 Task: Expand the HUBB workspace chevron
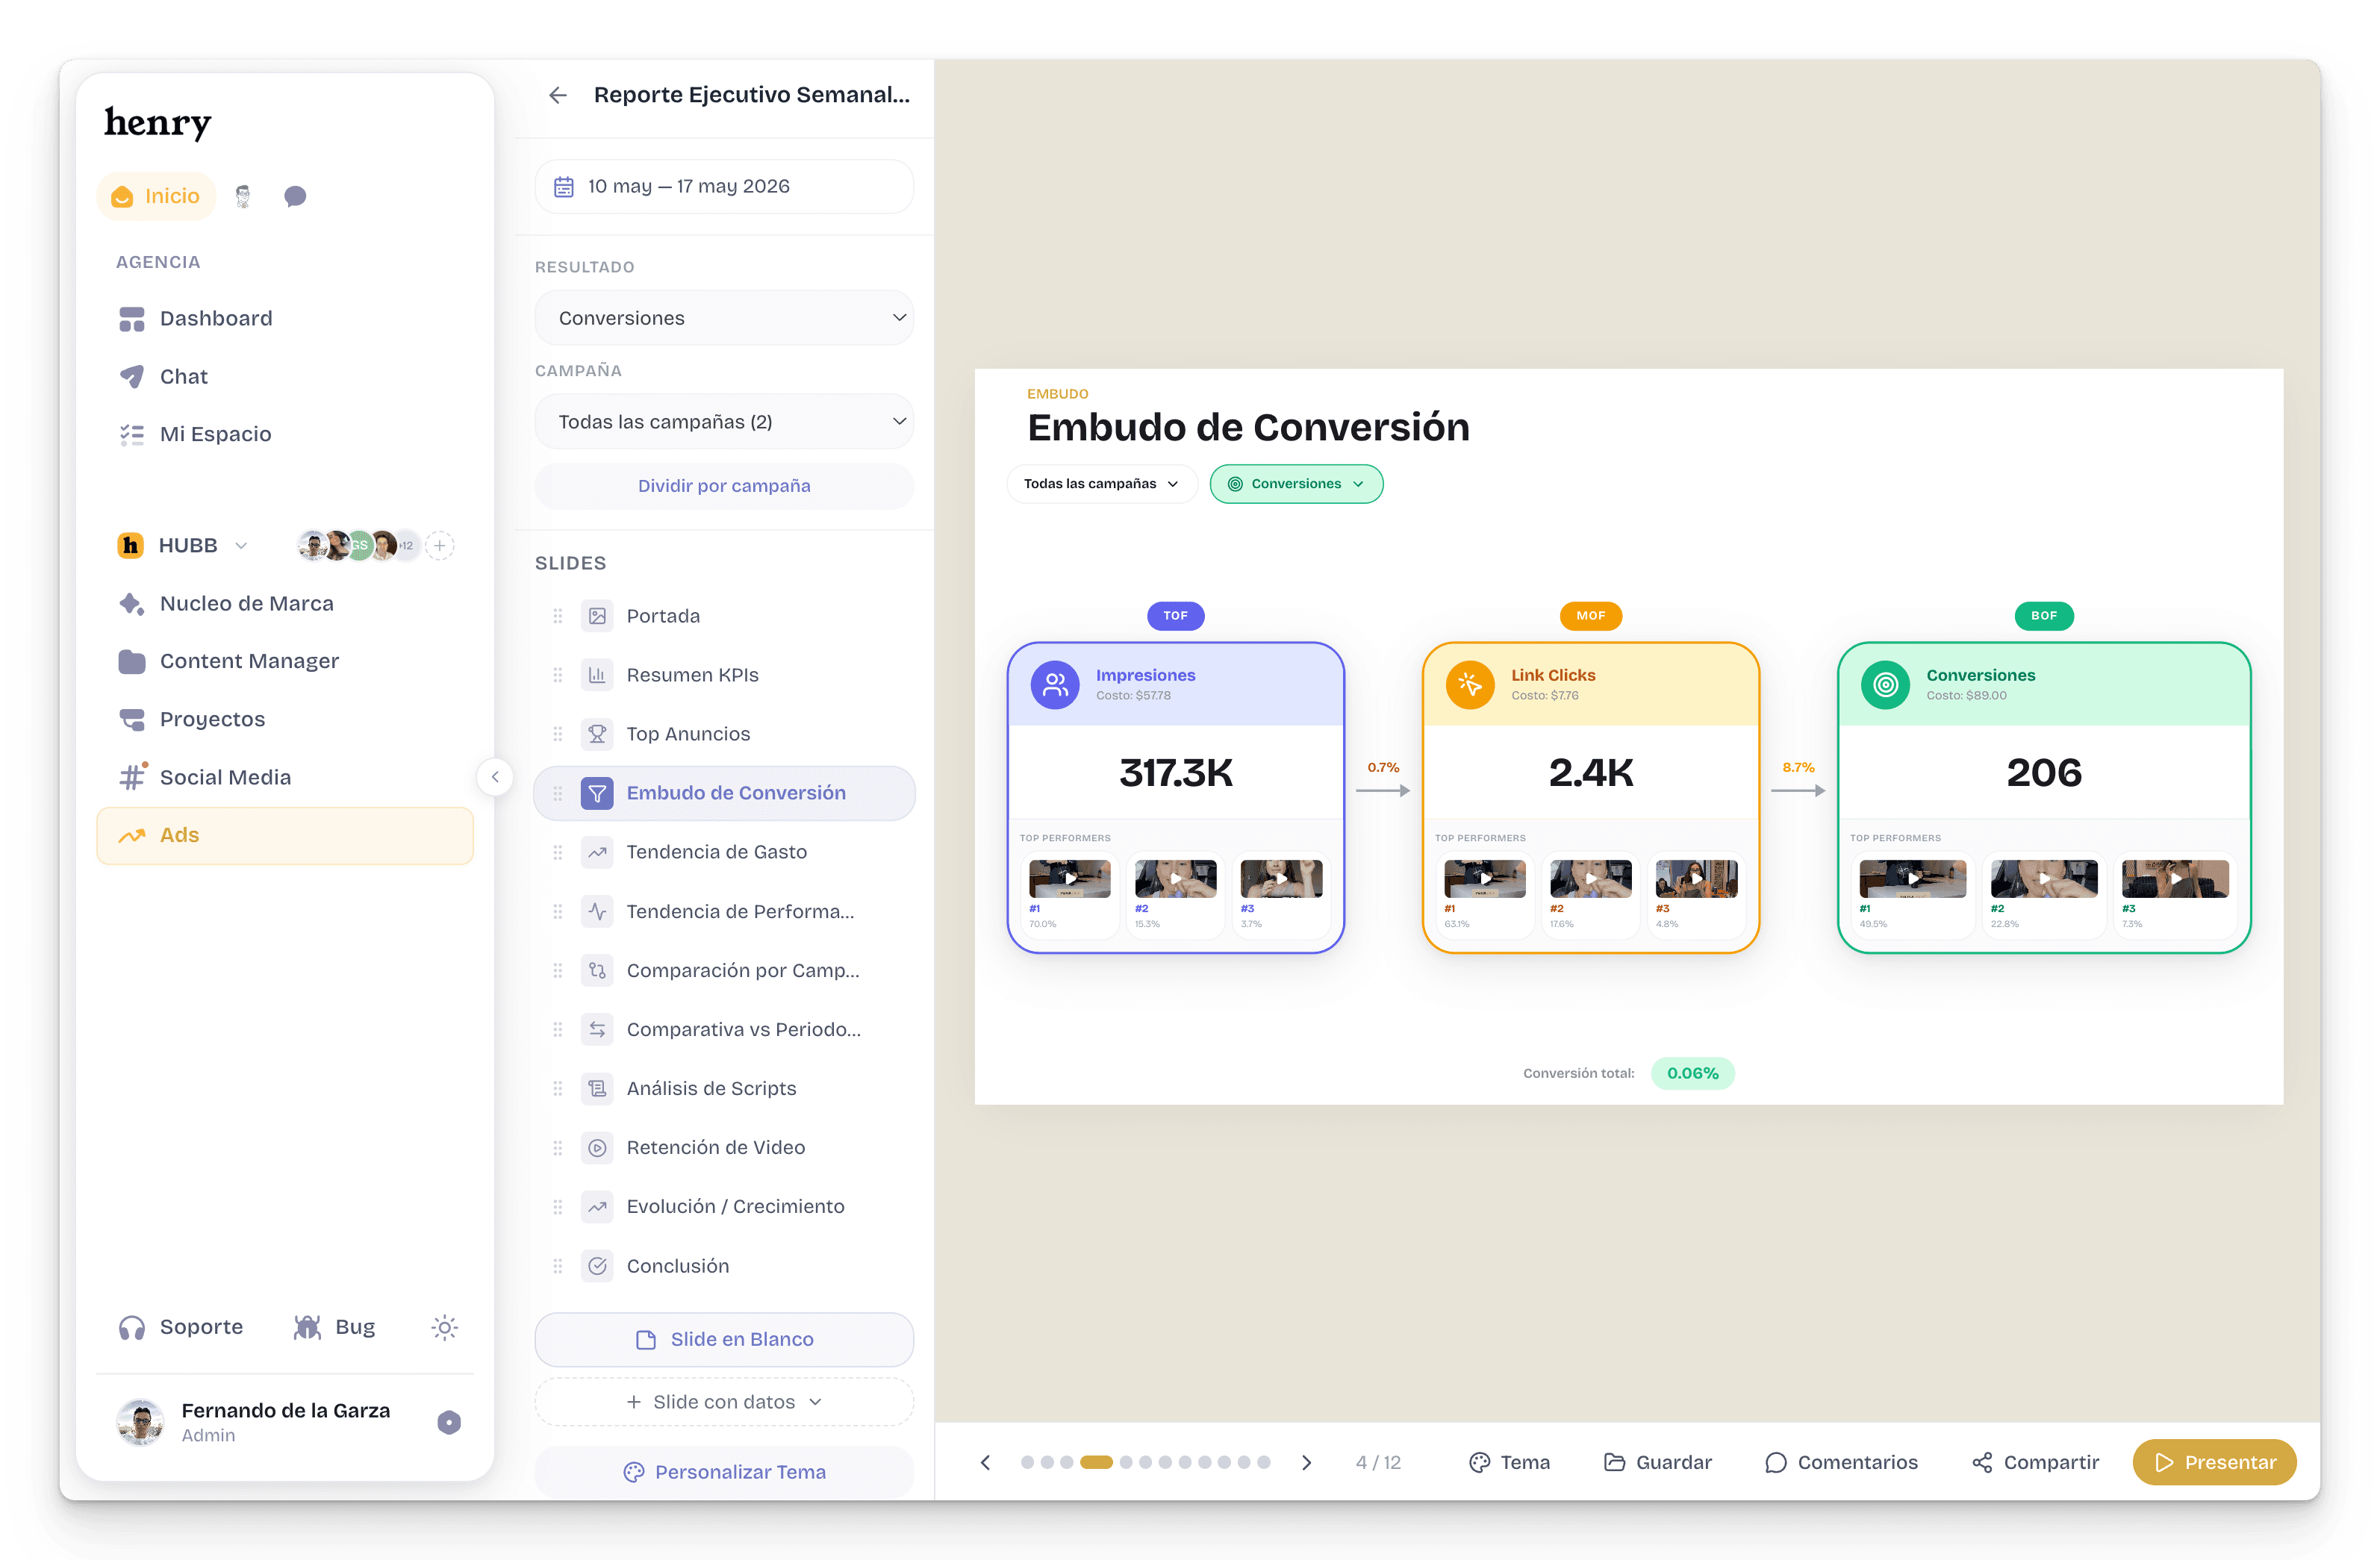[241, 546]
